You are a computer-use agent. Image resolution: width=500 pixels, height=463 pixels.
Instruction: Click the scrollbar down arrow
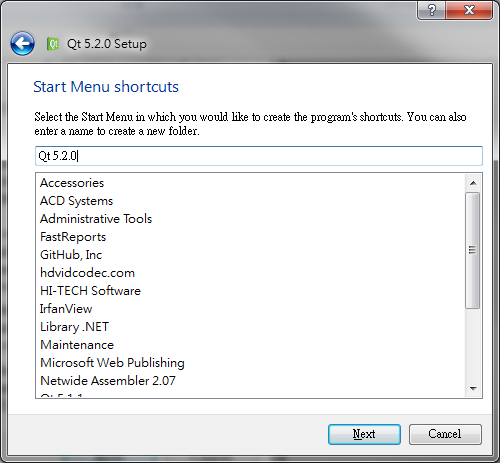pyautogui.click(x=473, y=388)
